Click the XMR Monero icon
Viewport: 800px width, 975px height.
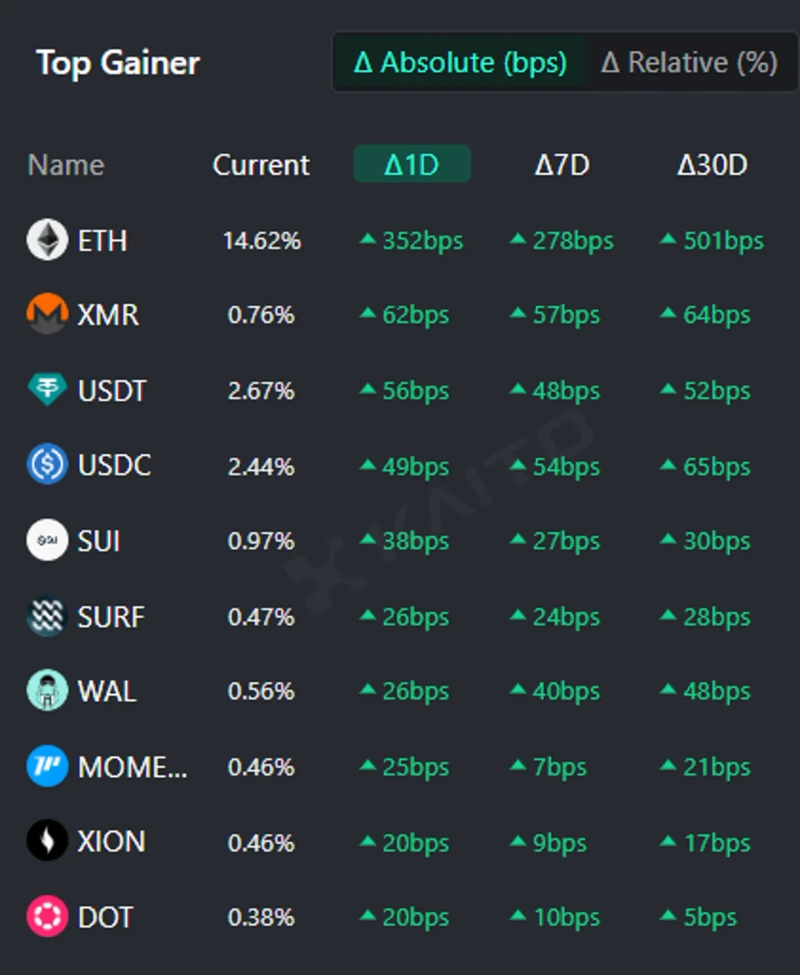[x=47, y=316]
